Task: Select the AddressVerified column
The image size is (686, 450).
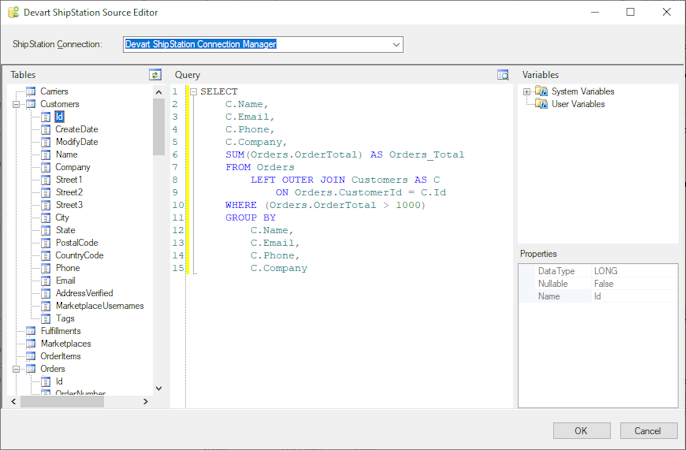Action: (x=84, y=293)
